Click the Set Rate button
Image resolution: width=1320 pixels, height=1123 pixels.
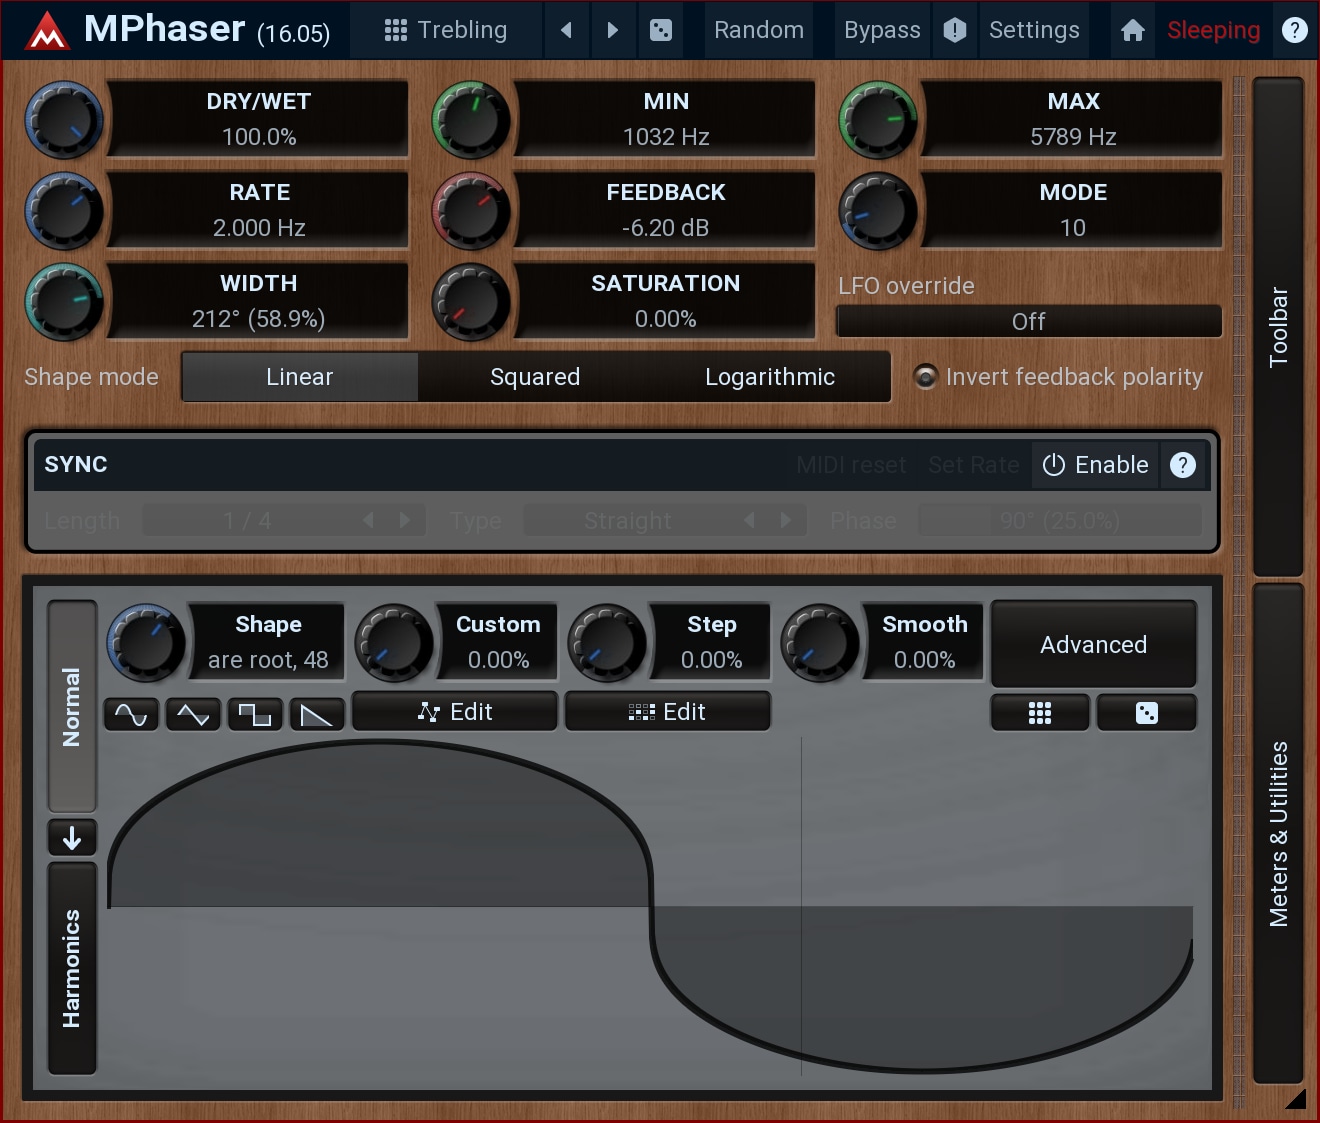tap(974, 465)
